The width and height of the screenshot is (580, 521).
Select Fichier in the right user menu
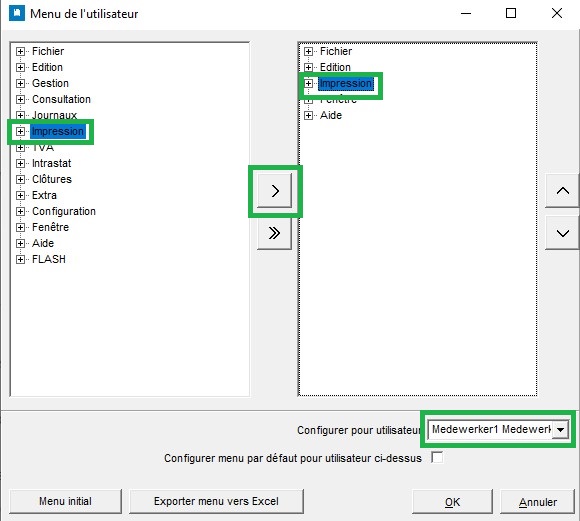click(336, 51)
